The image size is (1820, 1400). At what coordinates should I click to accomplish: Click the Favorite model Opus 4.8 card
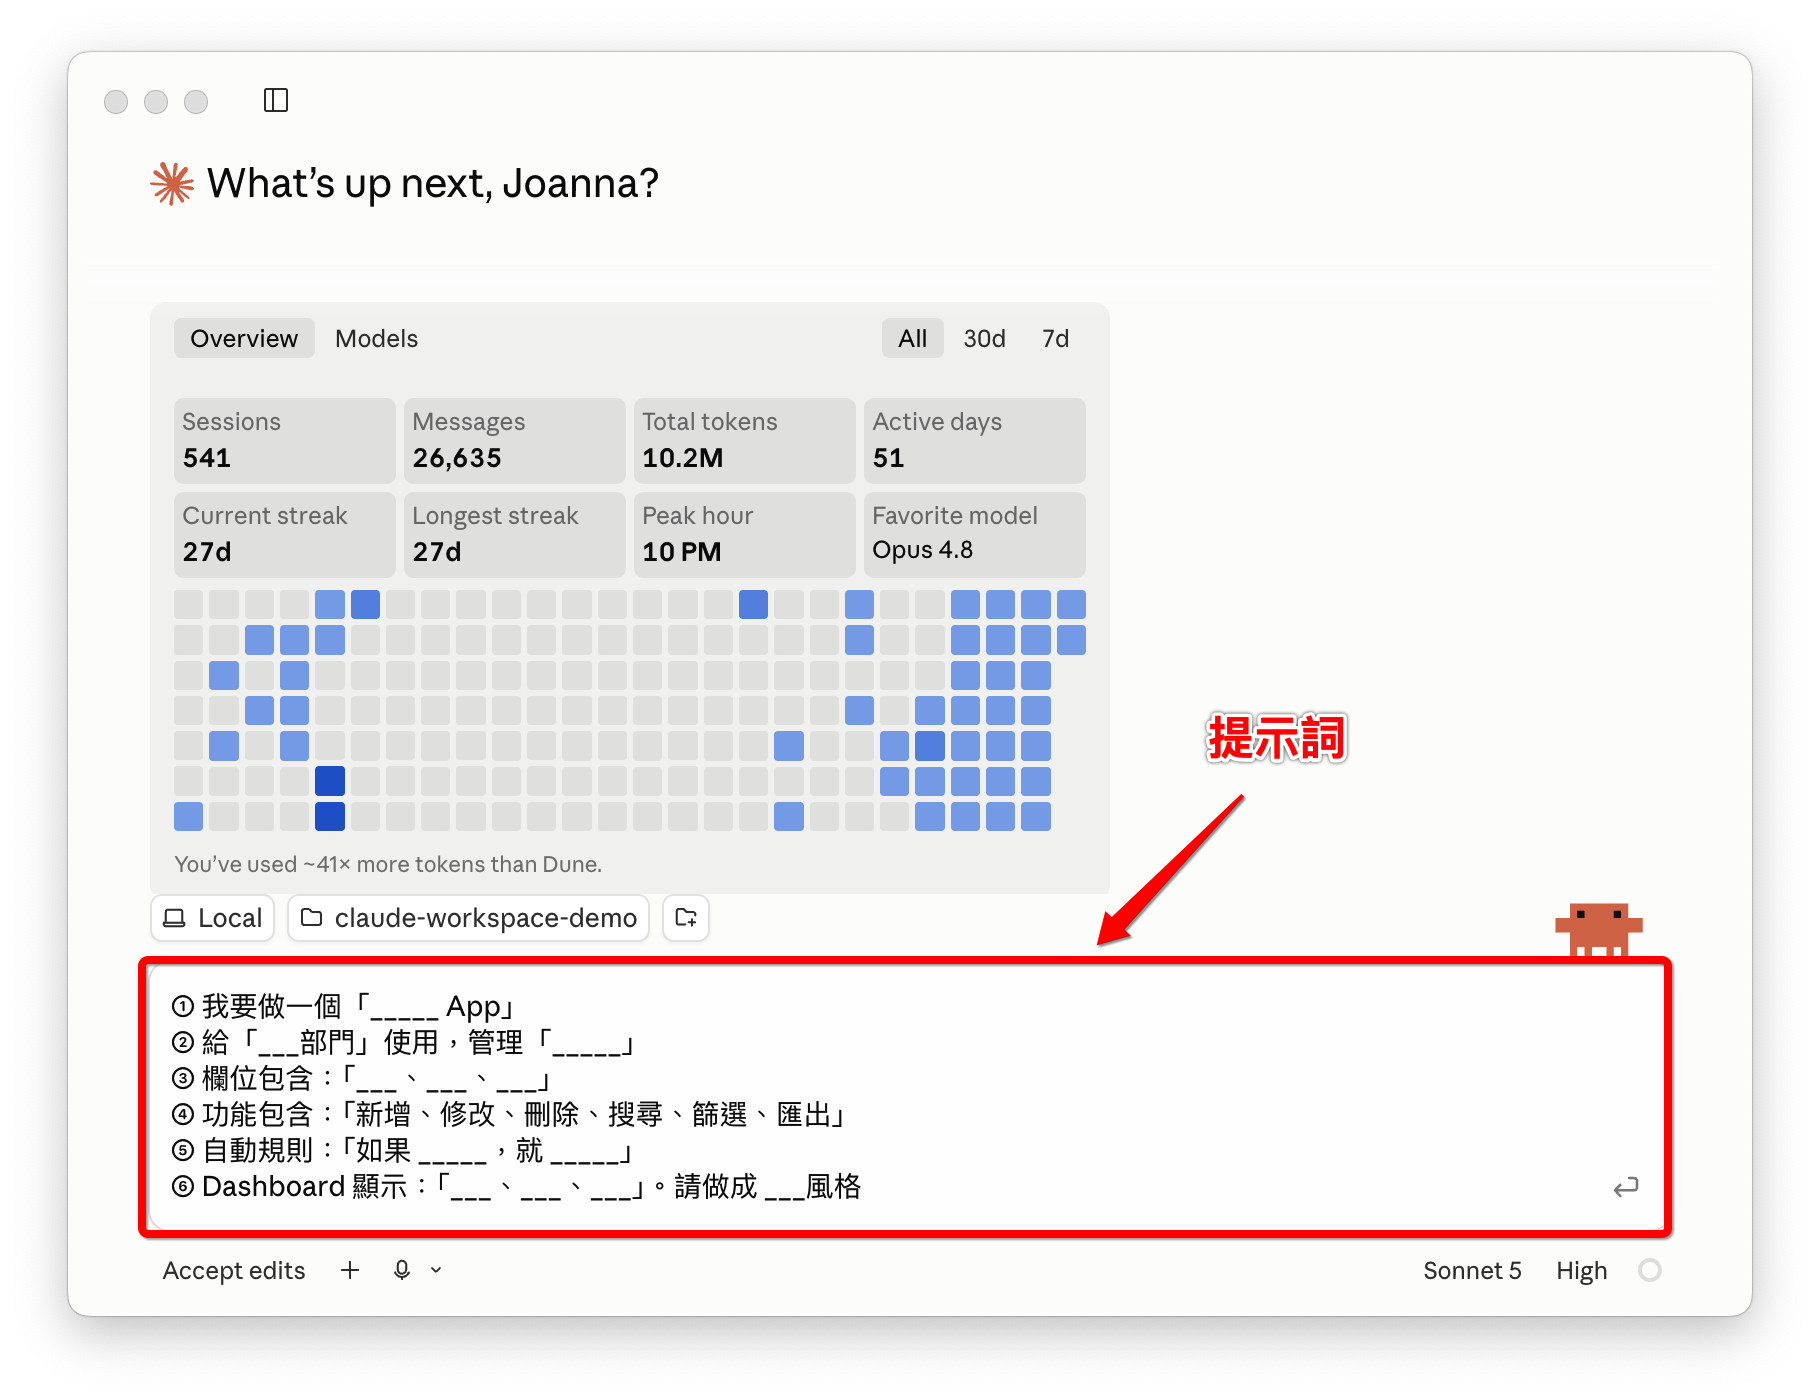975,534
